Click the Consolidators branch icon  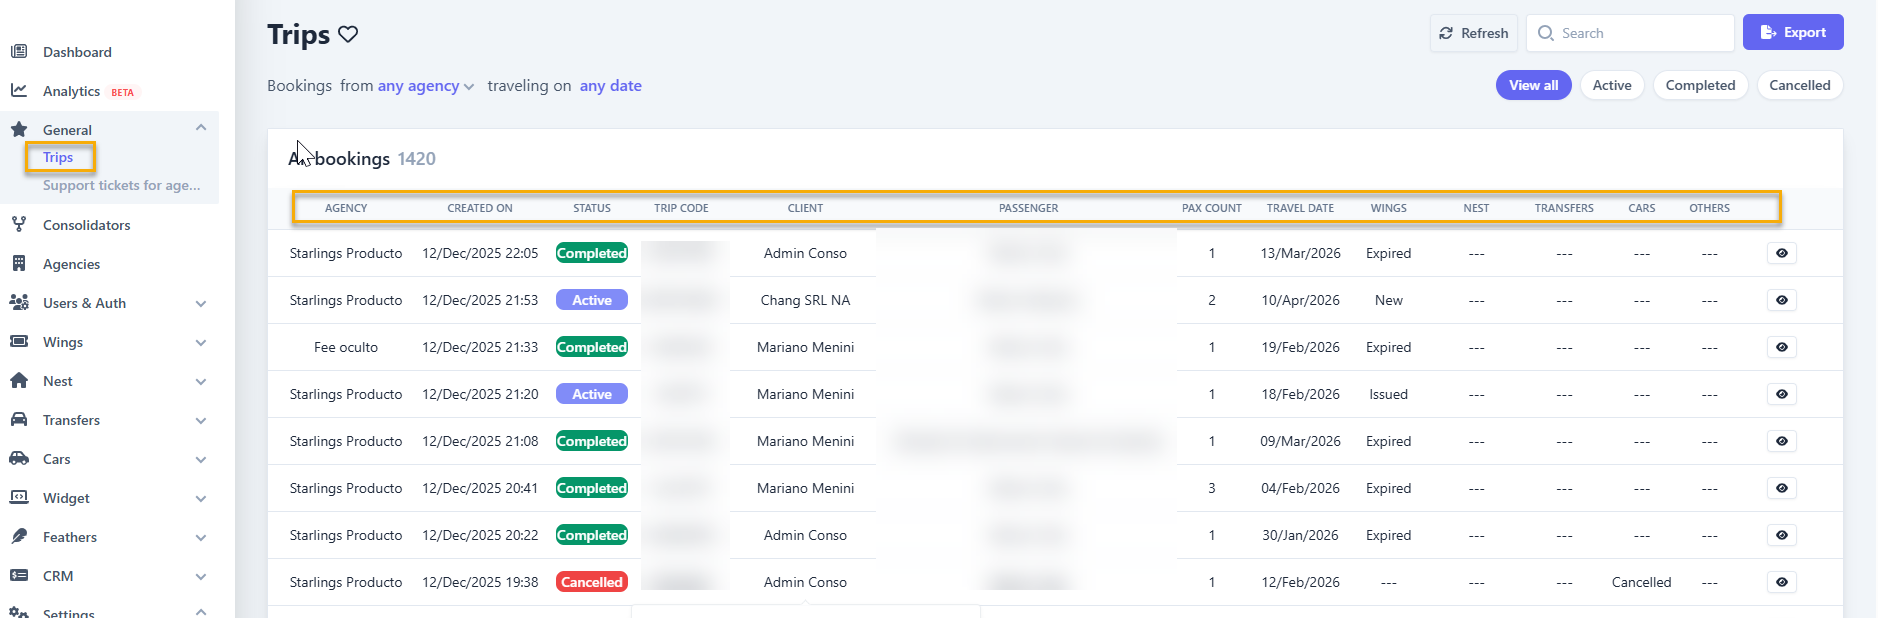19,225
